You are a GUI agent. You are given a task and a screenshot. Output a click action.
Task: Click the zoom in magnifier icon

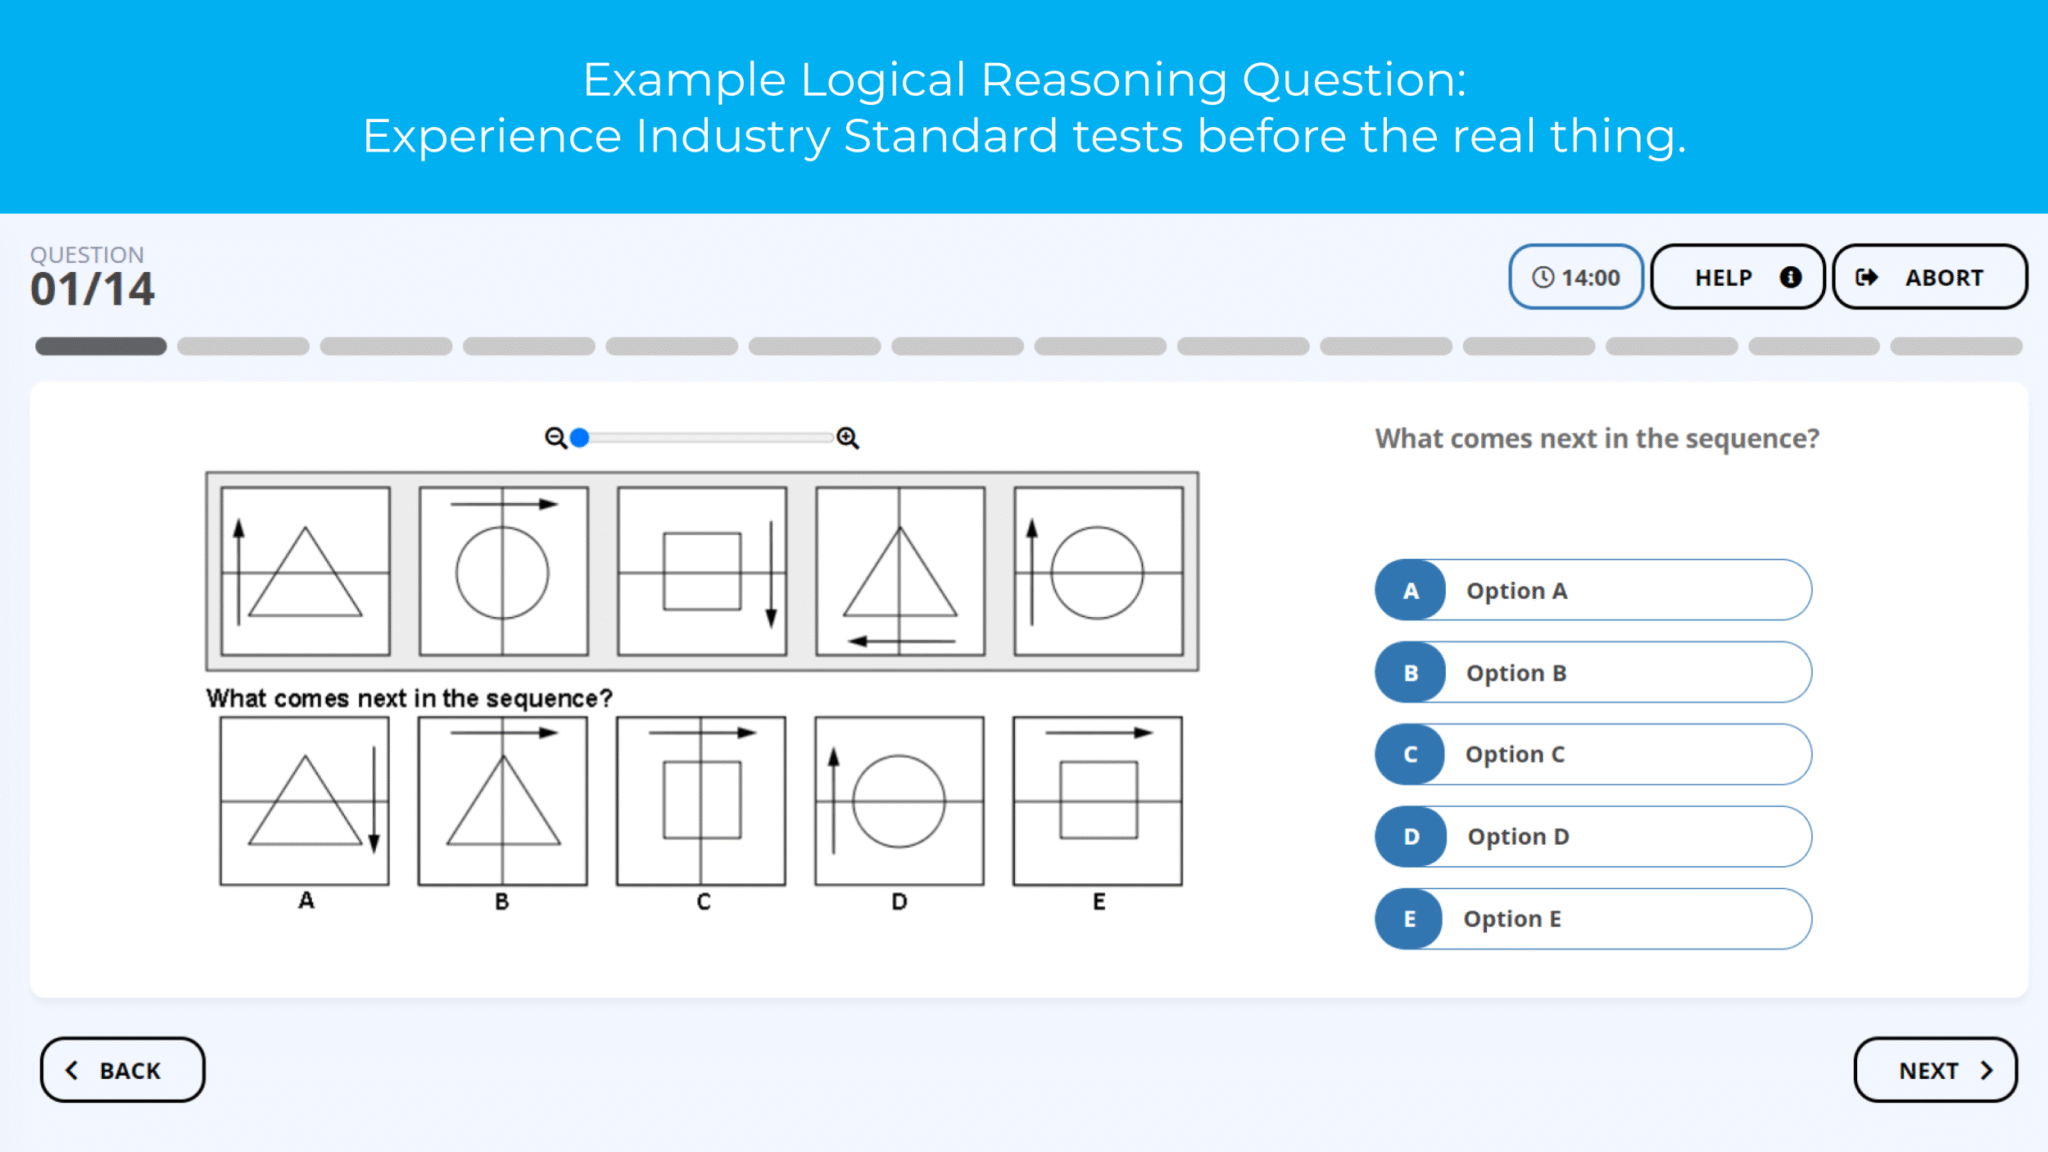point(847,438)
